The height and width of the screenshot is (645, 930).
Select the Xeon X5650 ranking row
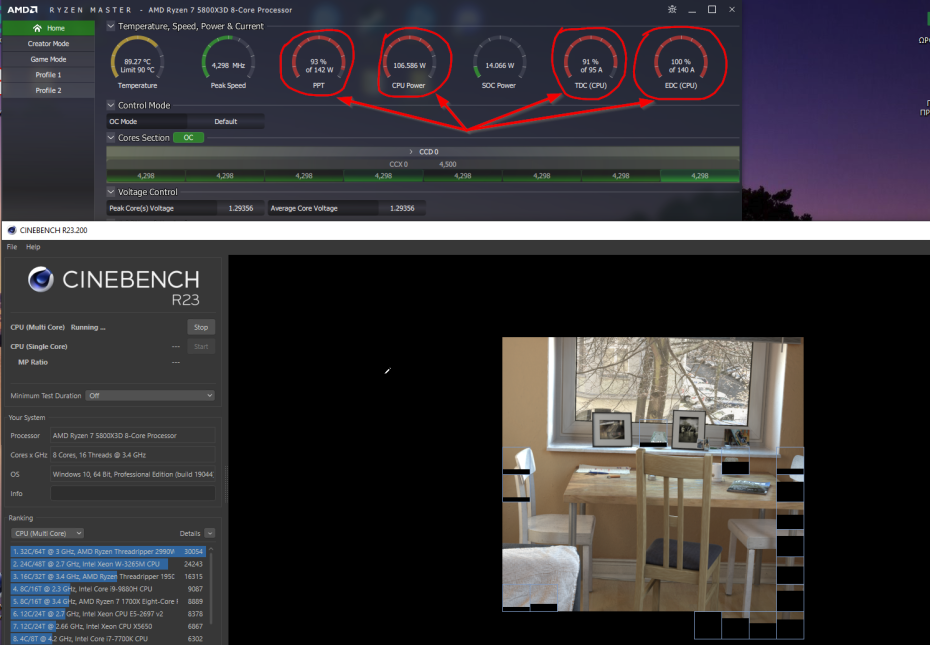tap(108, 626)
